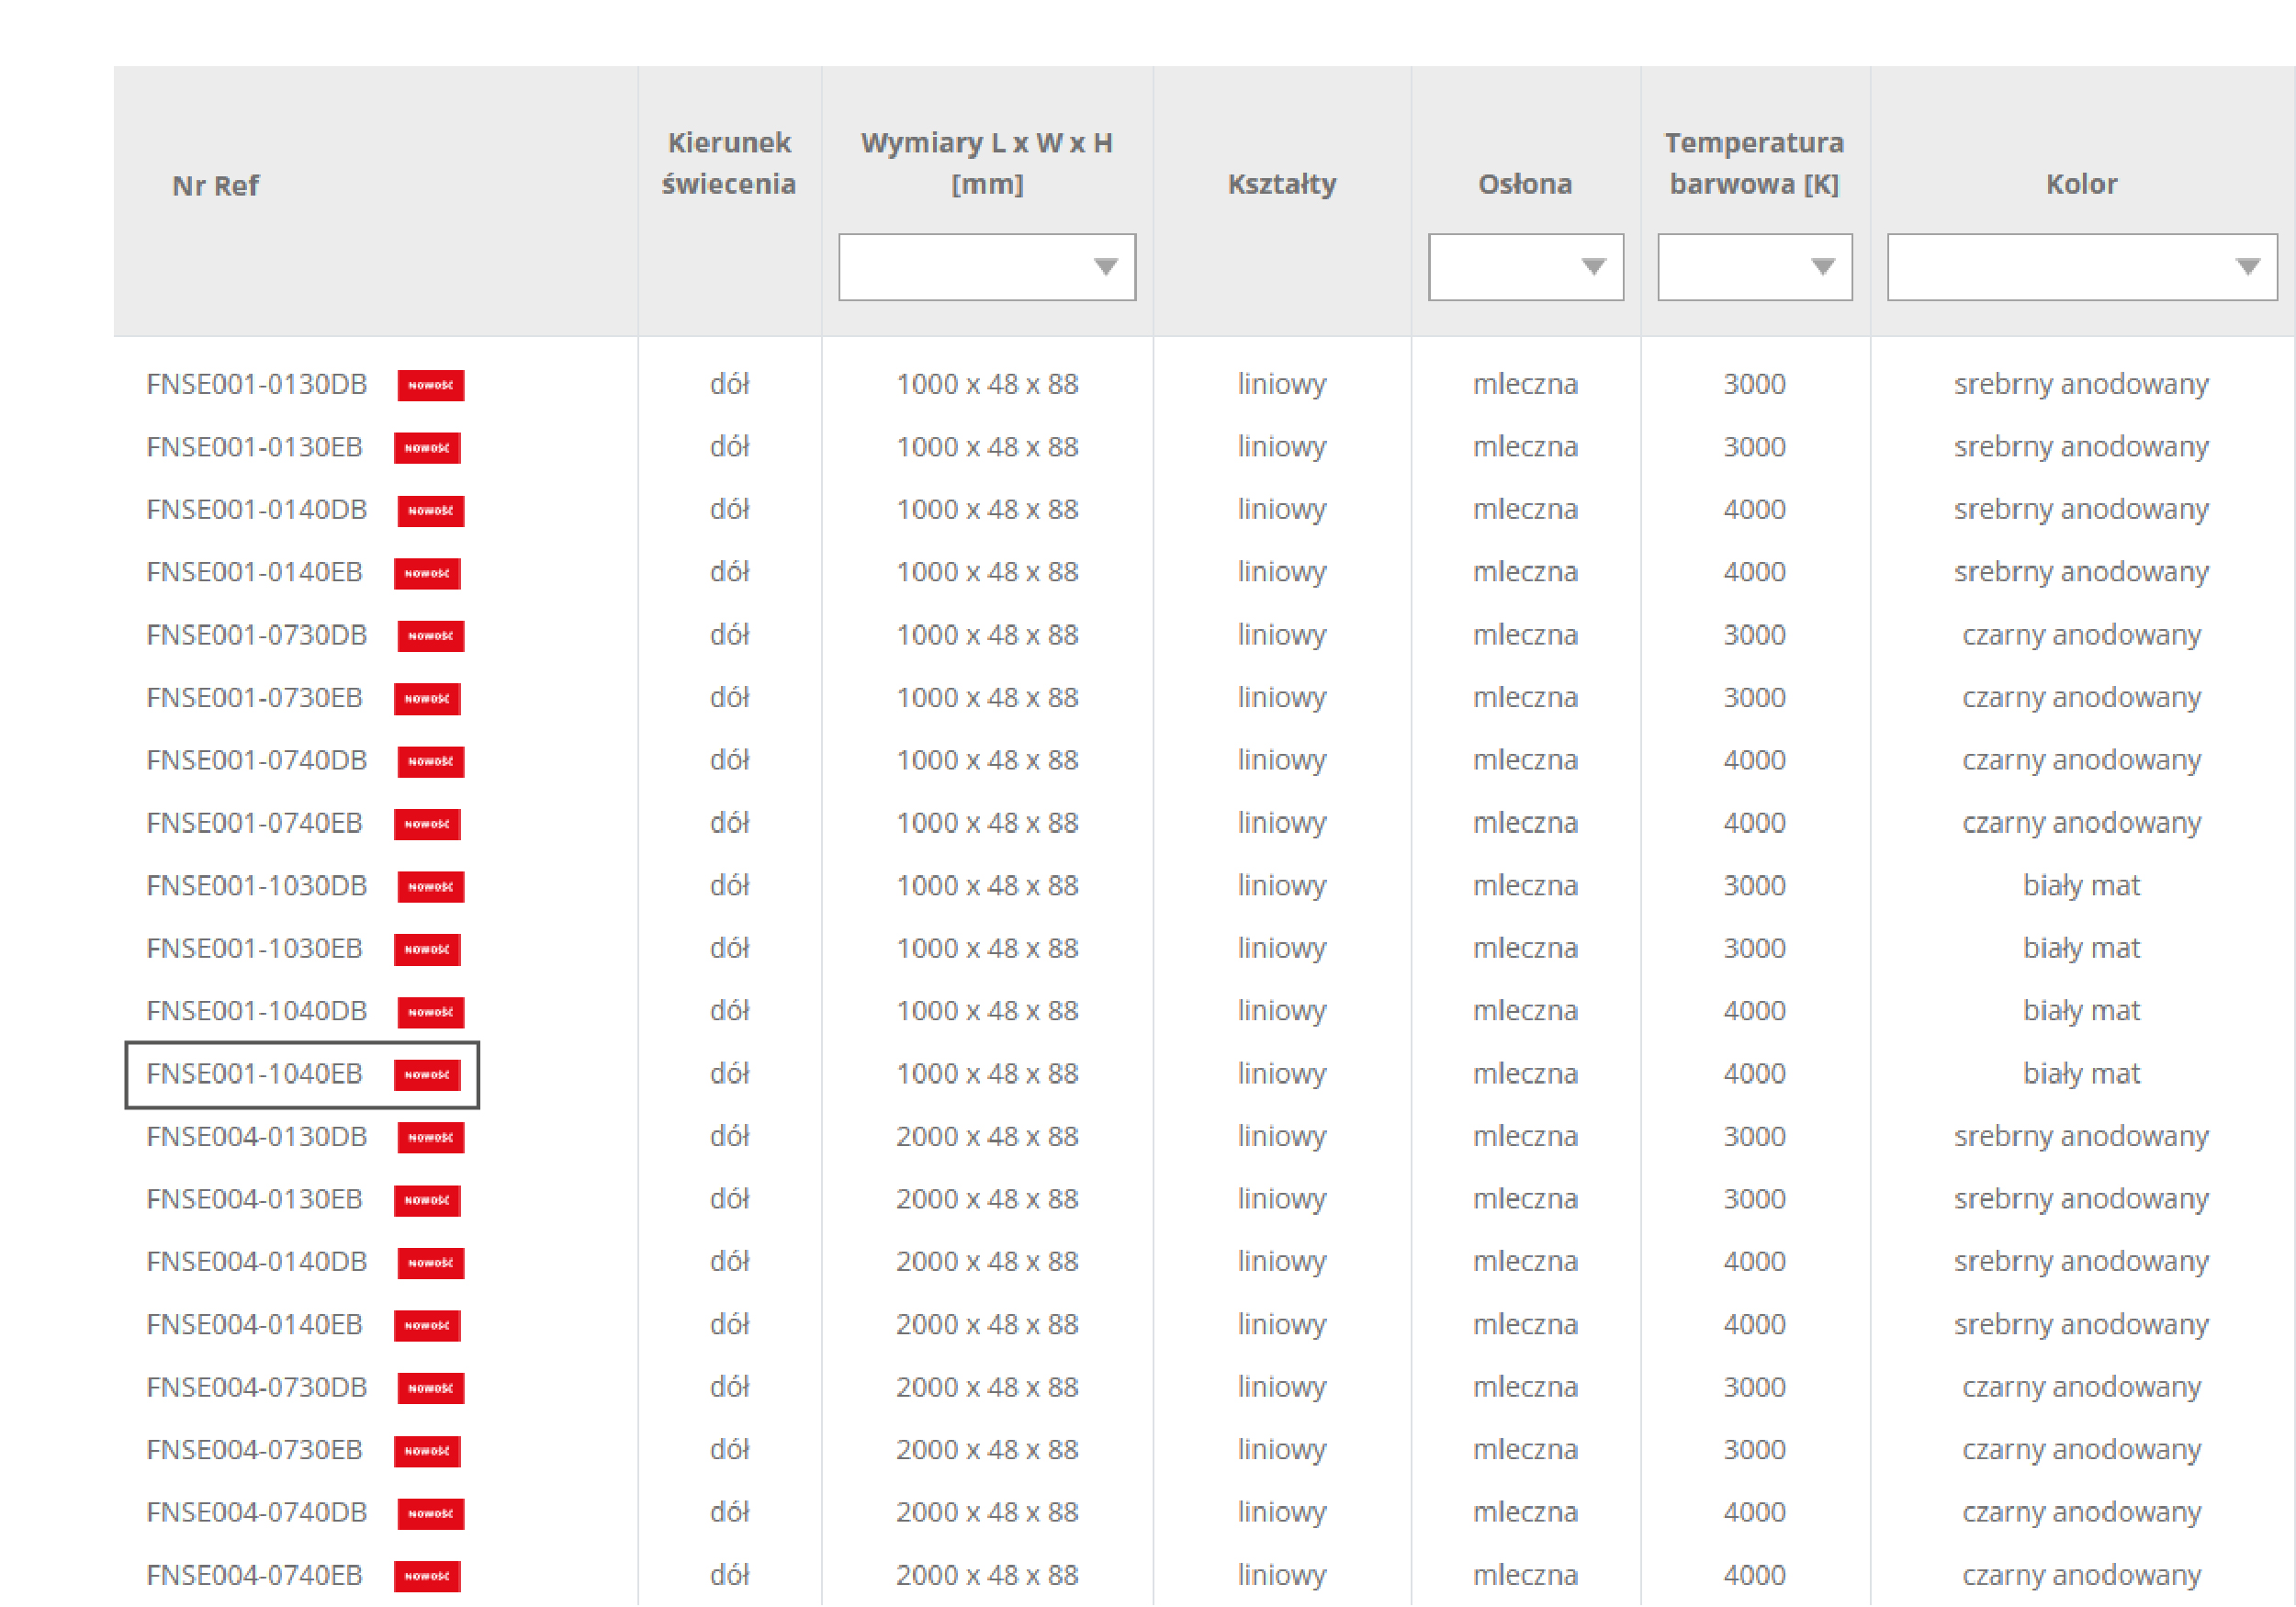Click 'srebrny anodowany' in row FNSE004-0140EB
The image size is (2296, 1607).
coord(2082,1326)
